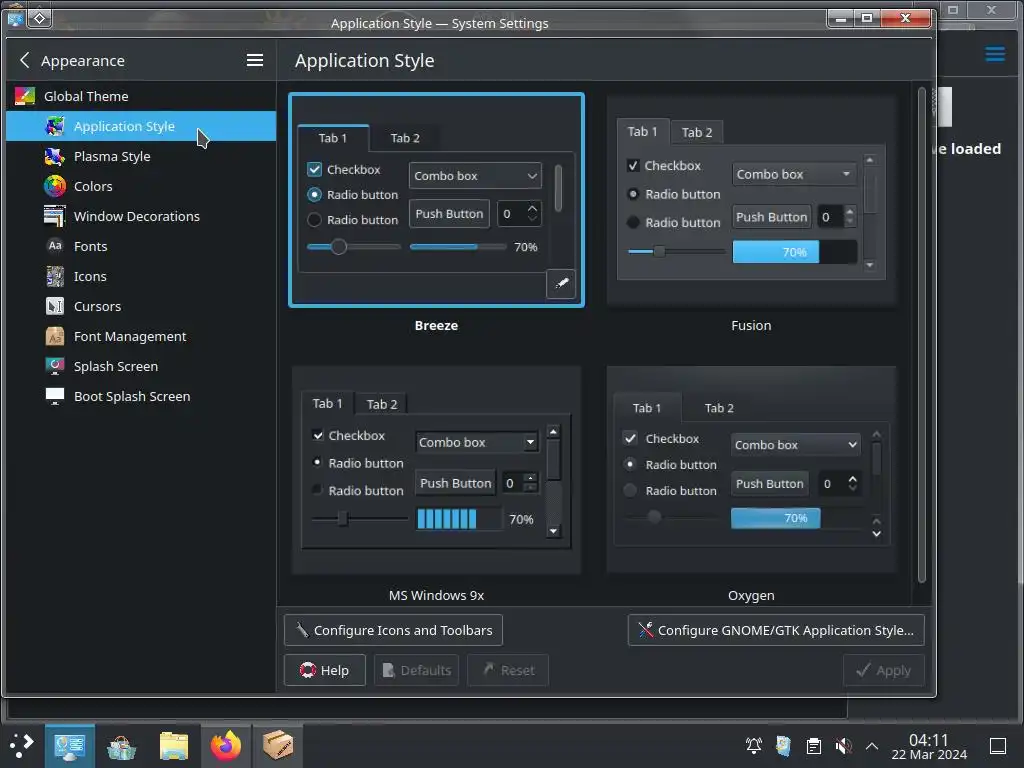The image size is (1024, 768).
Task: Click the Help button
Action: [x=325, y=670]
